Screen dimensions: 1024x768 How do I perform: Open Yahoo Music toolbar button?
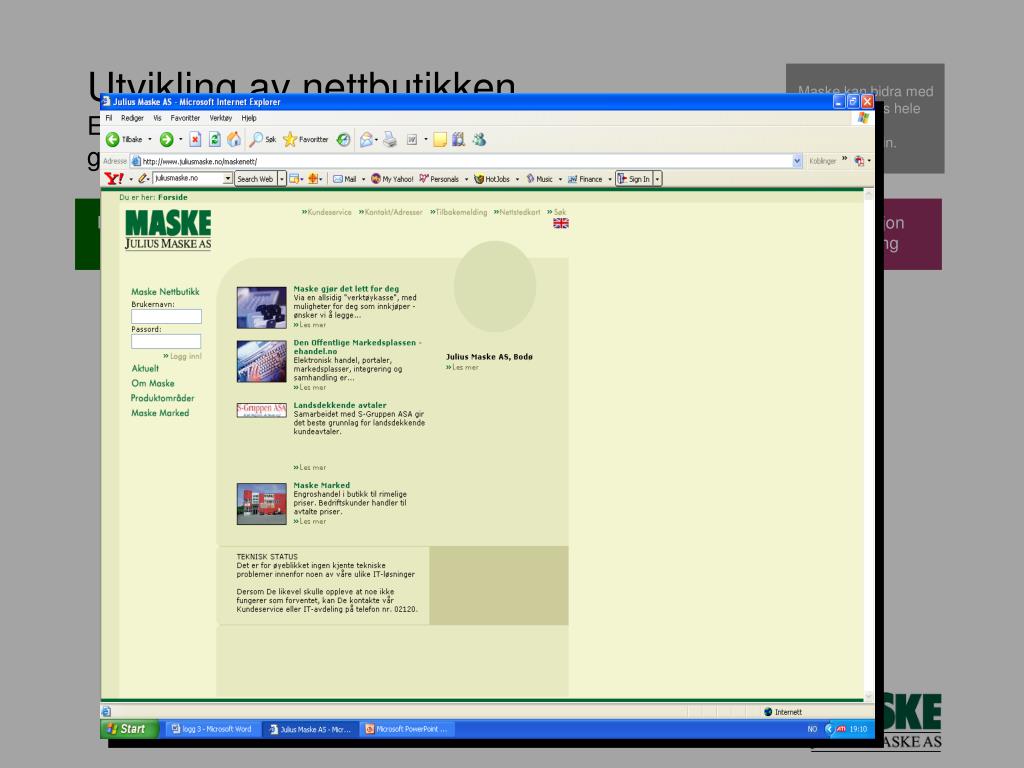tap(539, 179)
